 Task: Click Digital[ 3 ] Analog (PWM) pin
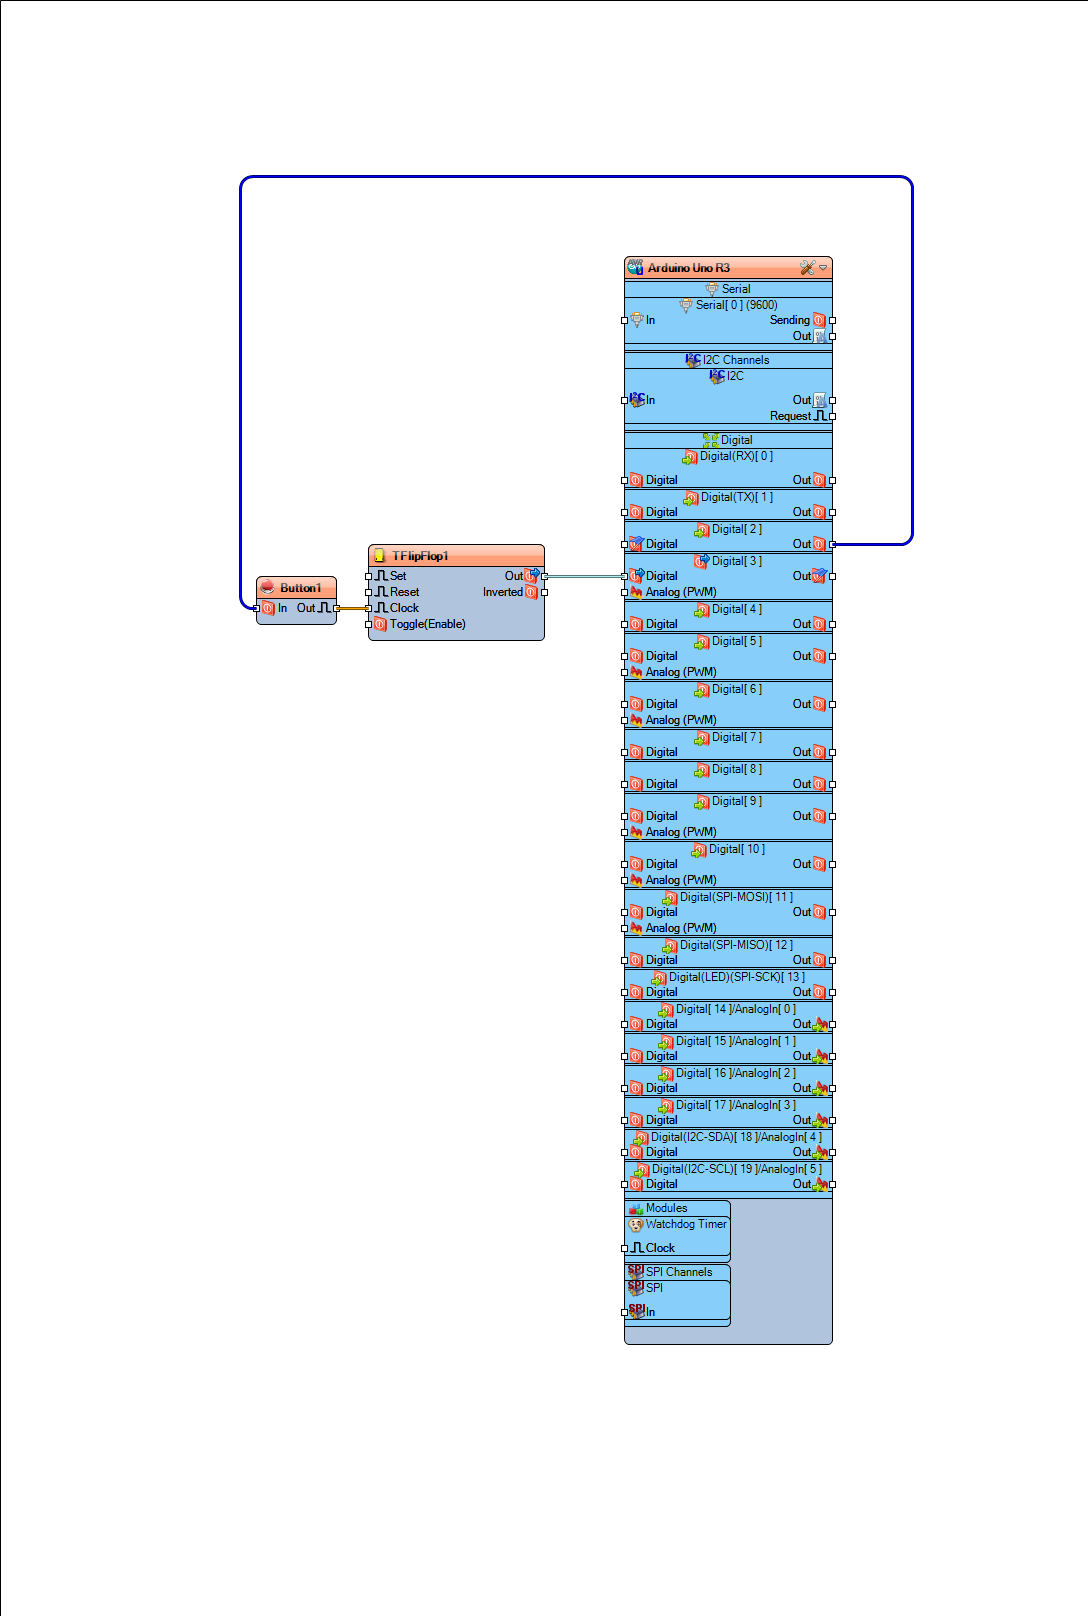click(x=625, y=592)
